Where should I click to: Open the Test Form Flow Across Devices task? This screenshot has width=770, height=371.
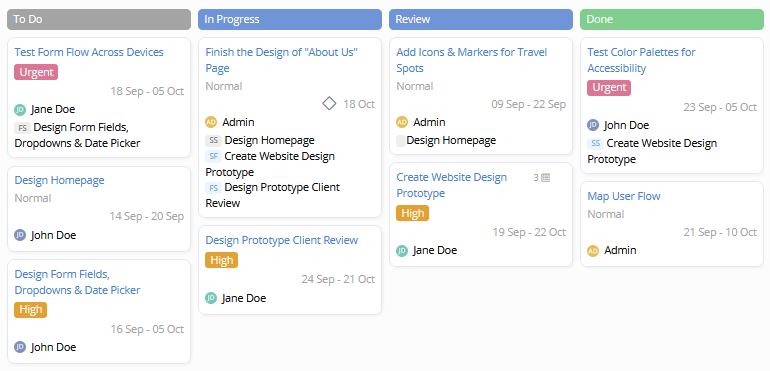tap(89, 52)
